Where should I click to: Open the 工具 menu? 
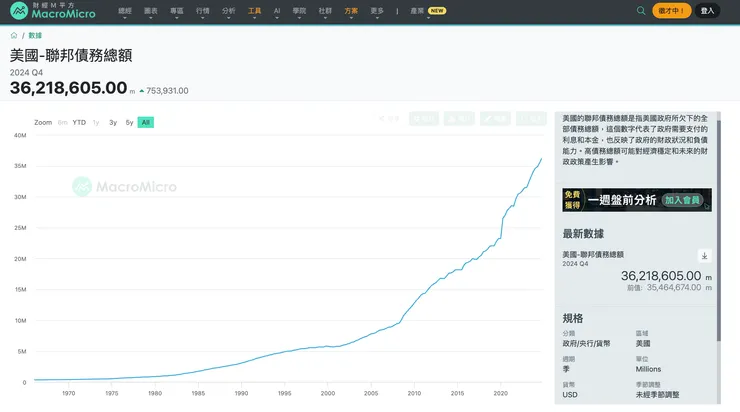[255, 11]
